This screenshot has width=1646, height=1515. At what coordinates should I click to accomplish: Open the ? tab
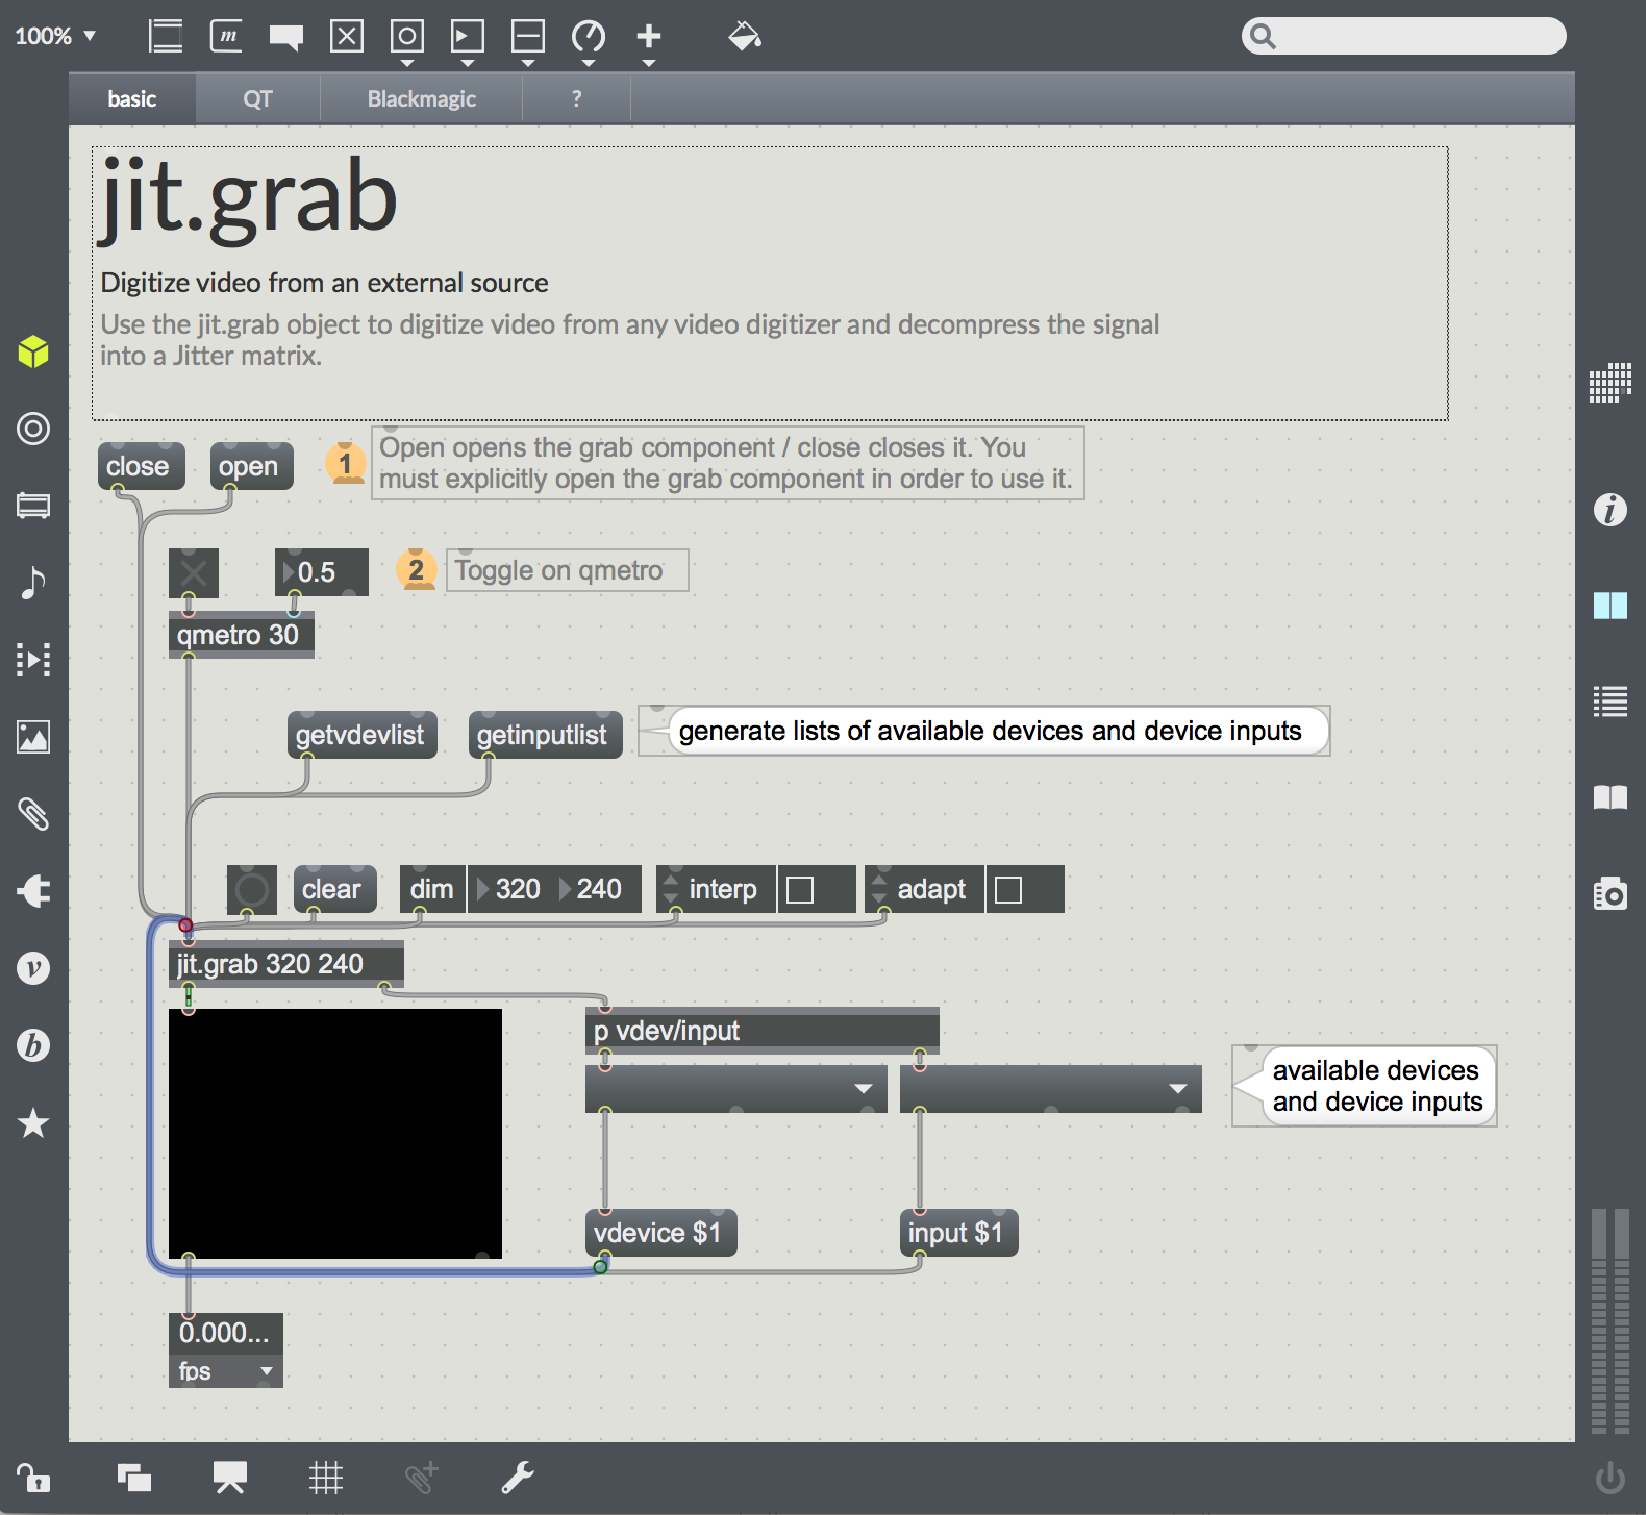576,99
